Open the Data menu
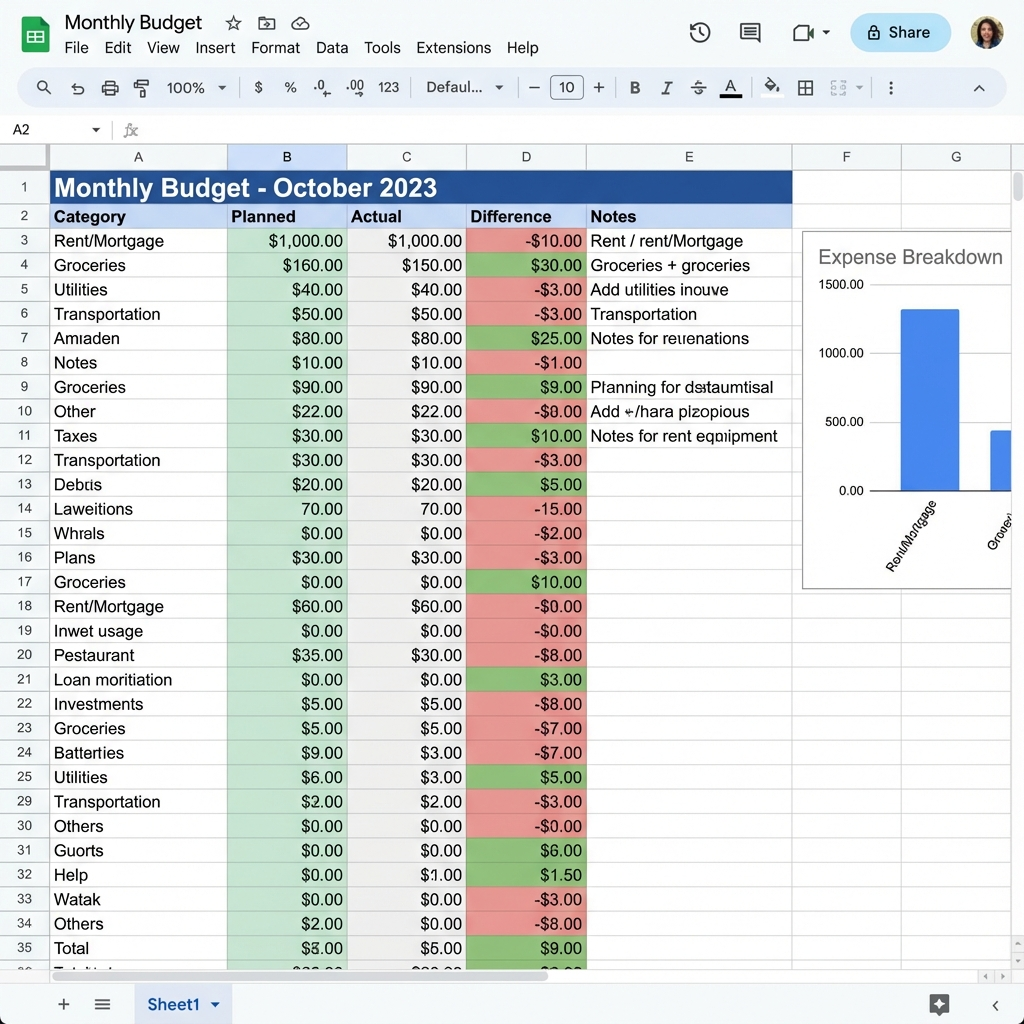Image resolution: width=1024 pixels, height=1024 pixels. point(332,48)
